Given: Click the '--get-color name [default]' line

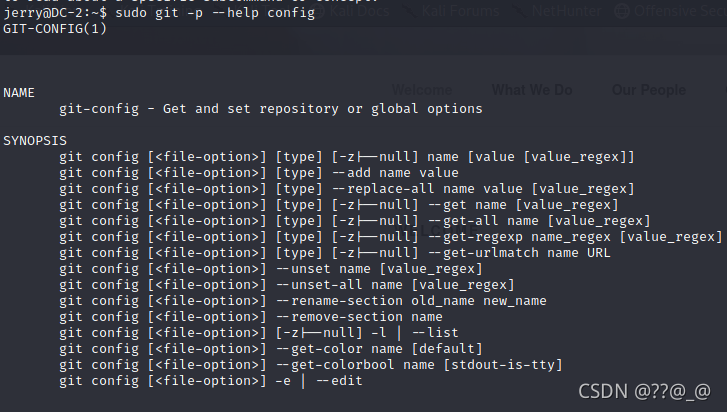Looking at the screenshot, I should pos(271,349).
